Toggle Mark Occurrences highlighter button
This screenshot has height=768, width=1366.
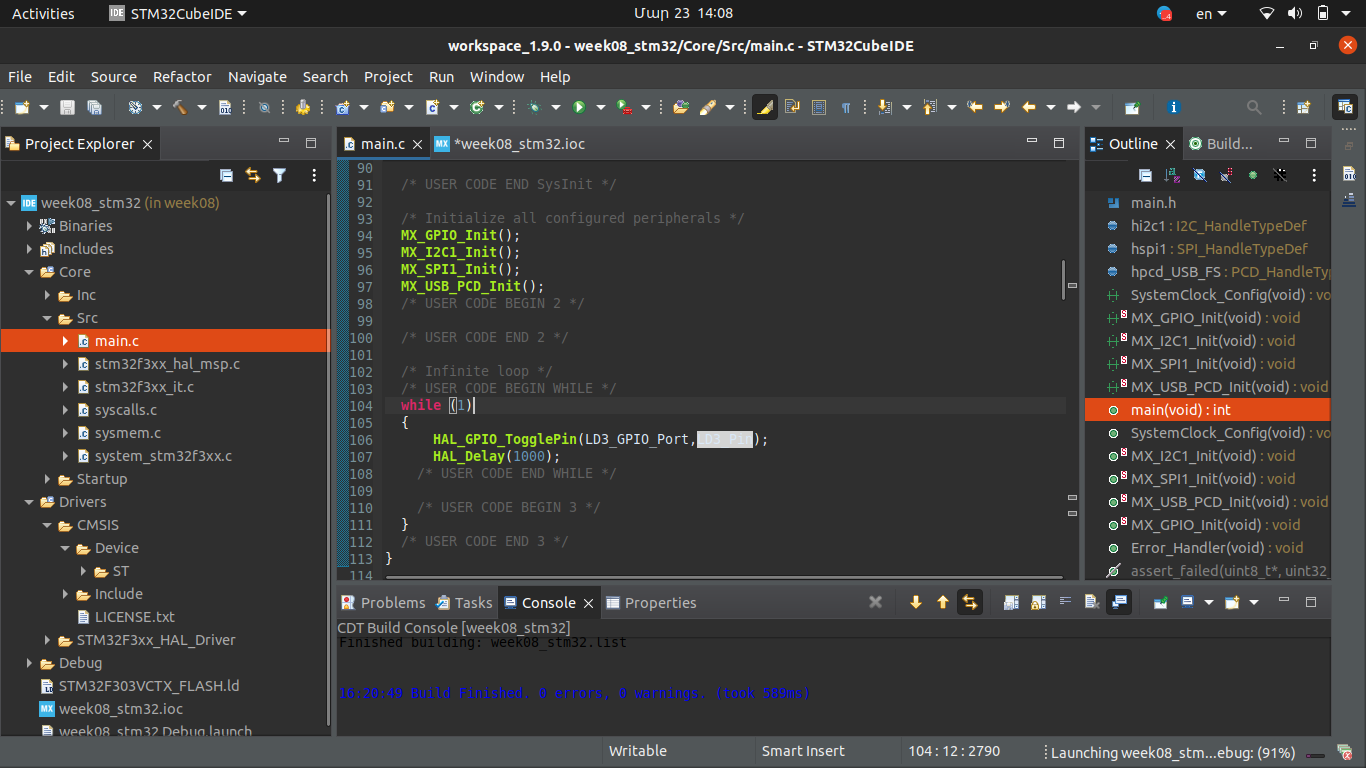[x=764, y=107]
